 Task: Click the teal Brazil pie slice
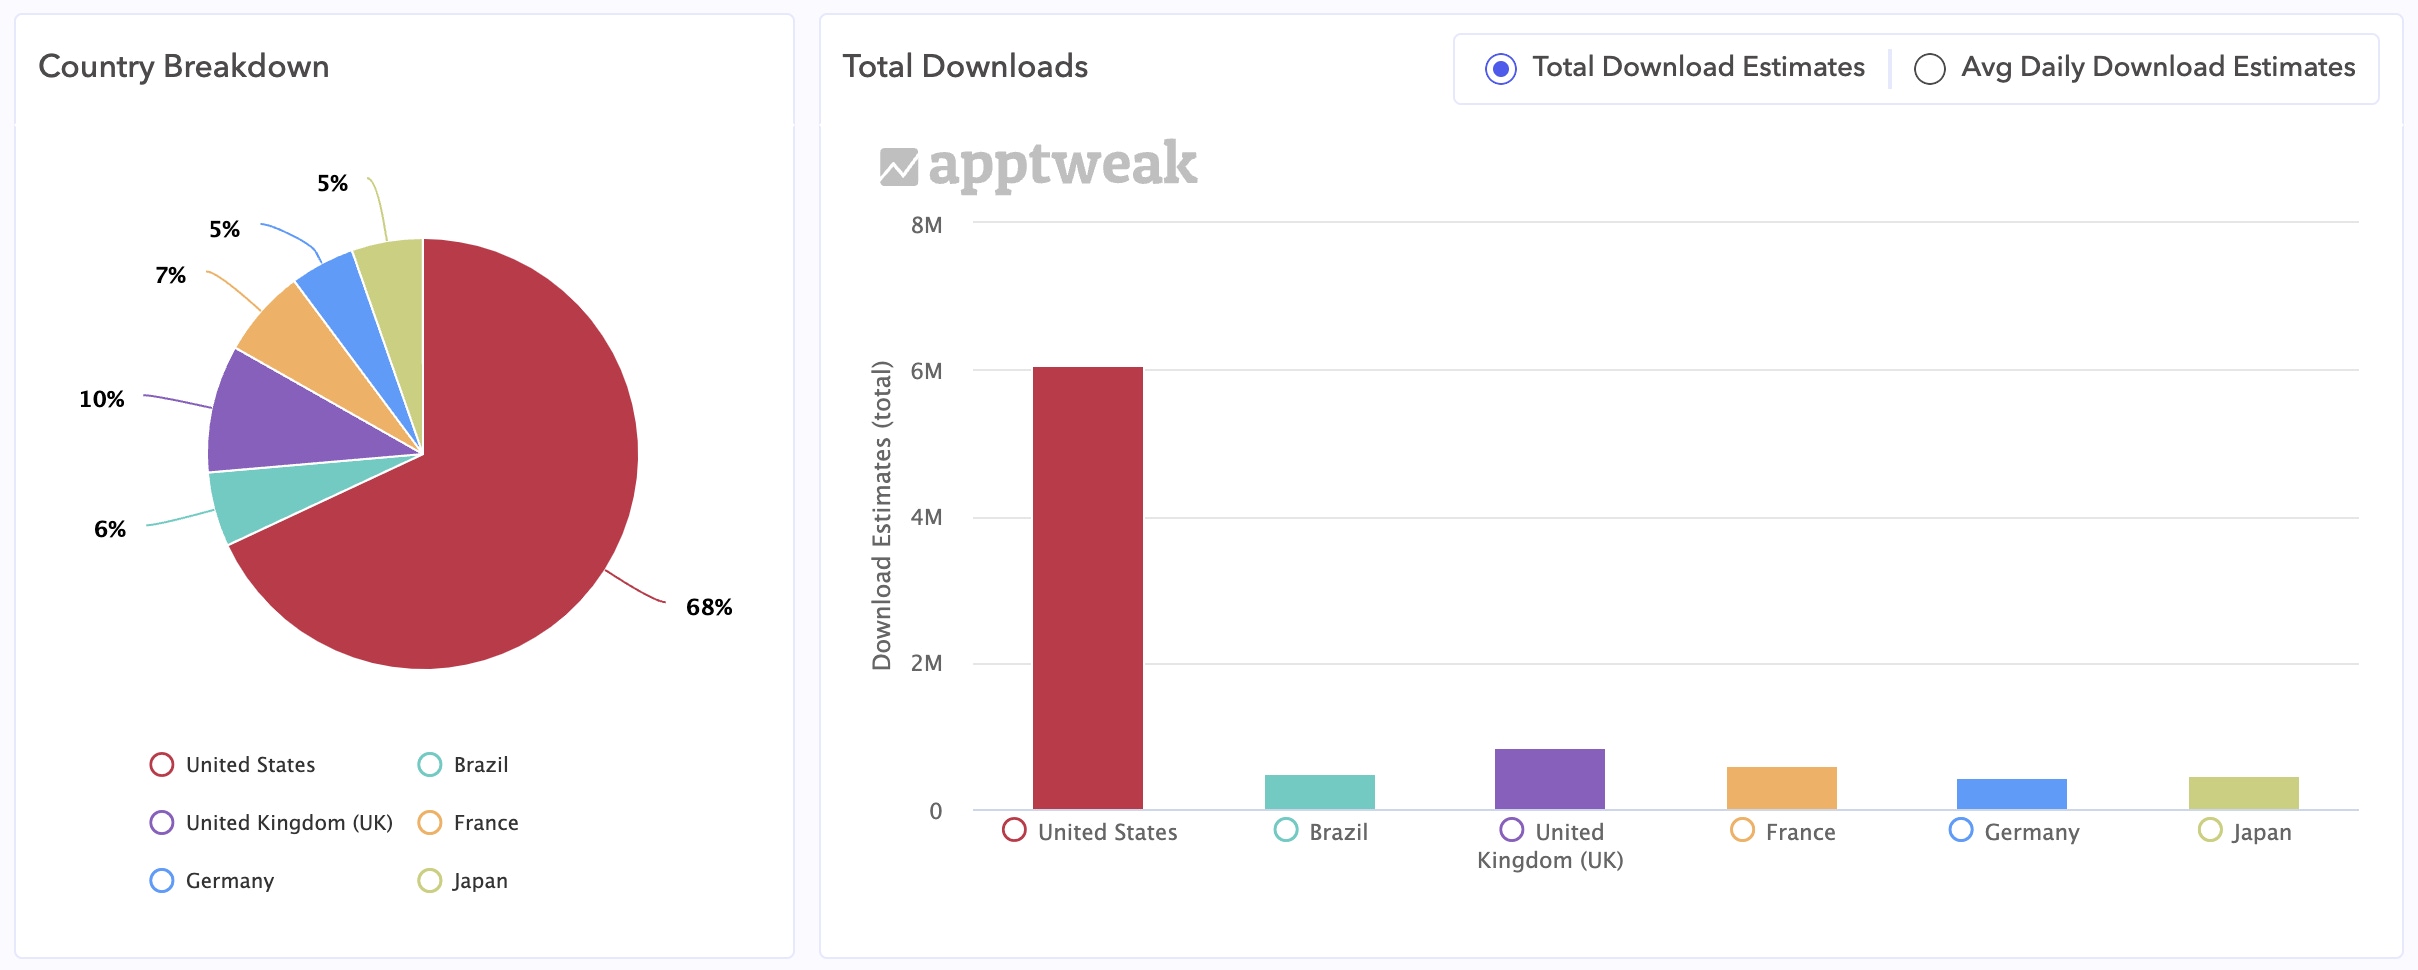pos(260,500)
